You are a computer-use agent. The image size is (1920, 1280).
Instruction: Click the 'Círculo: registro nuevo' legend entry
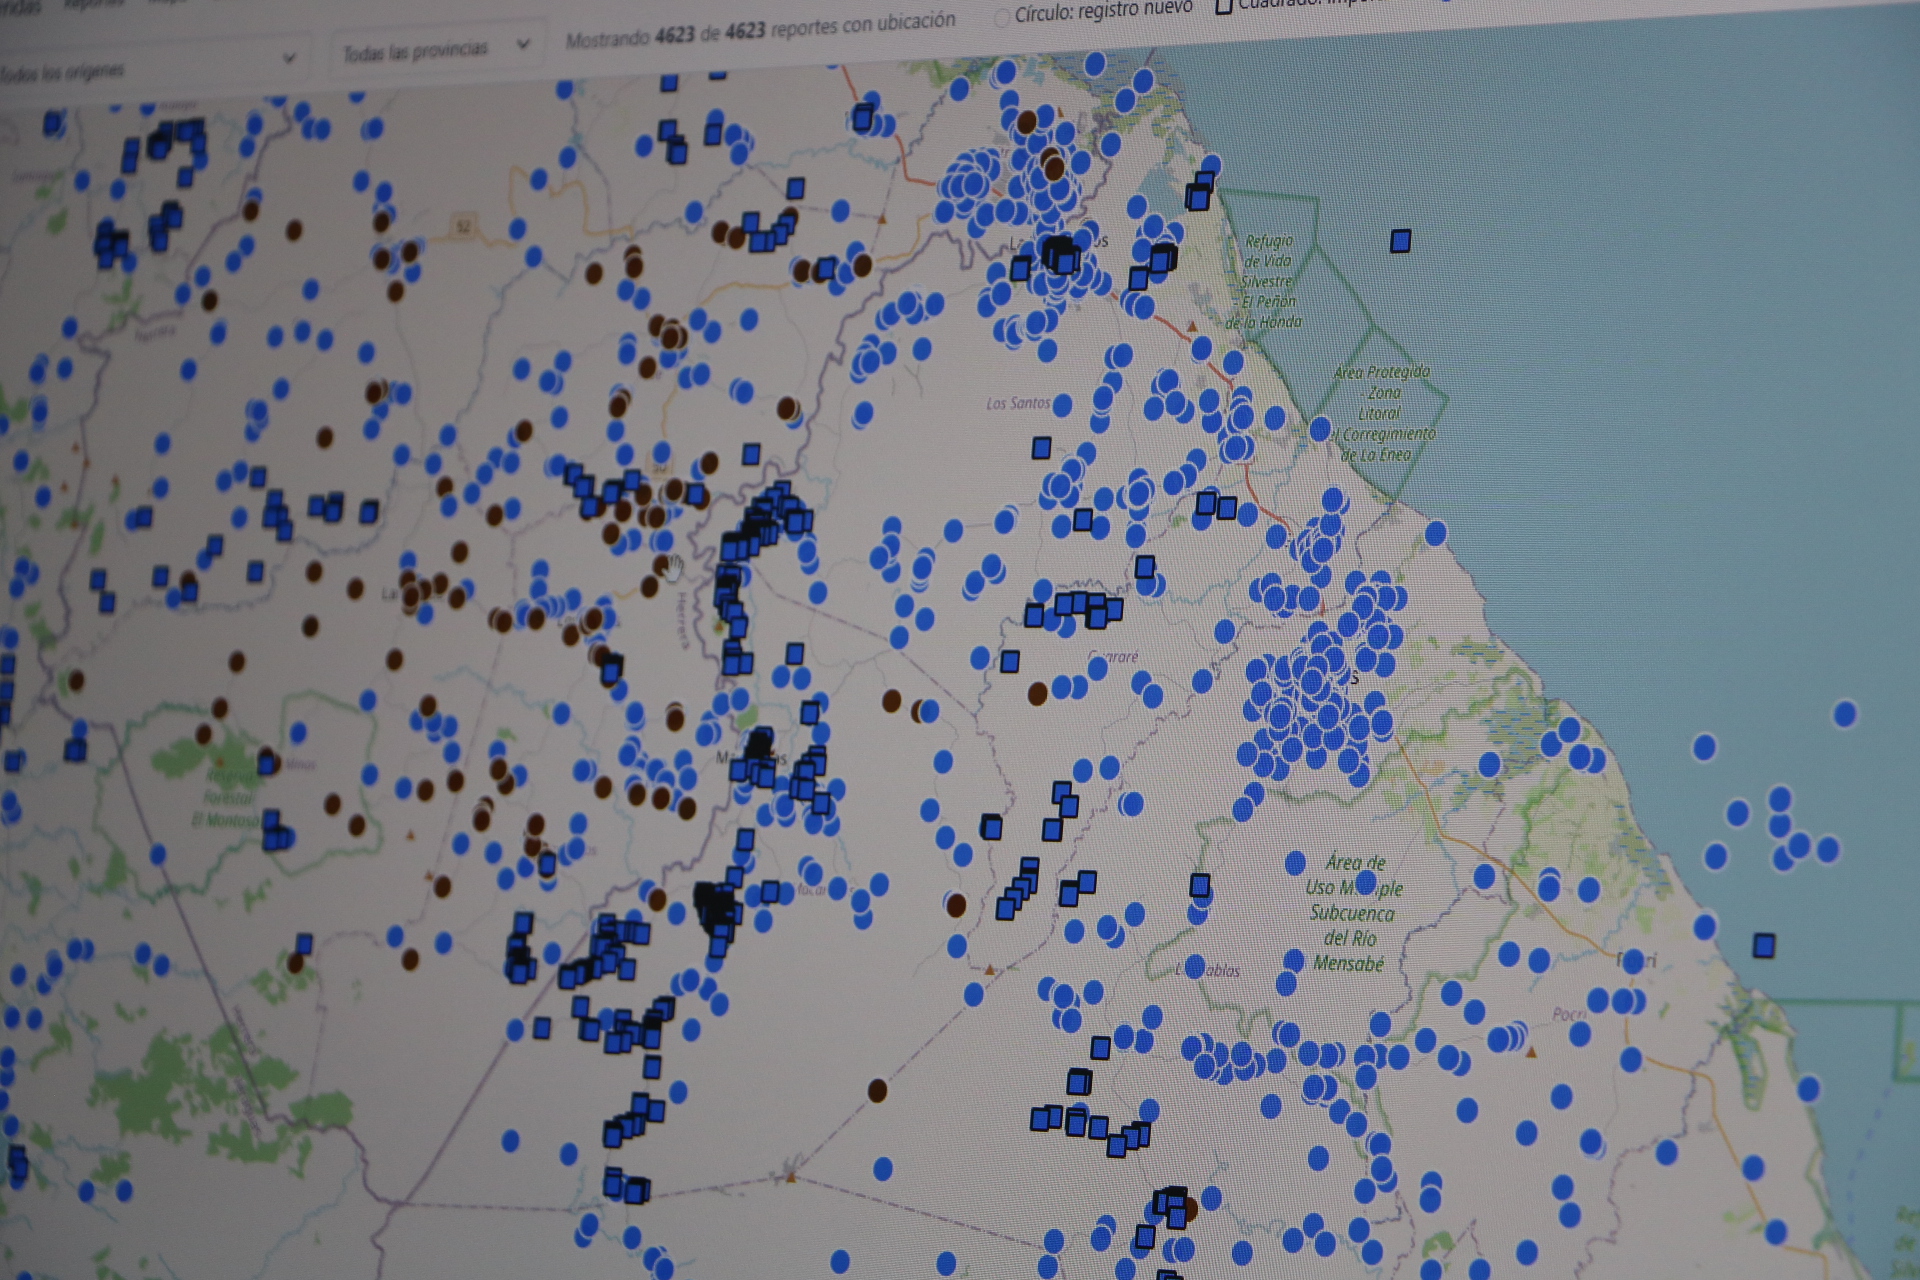click(x=1094, y=12)
